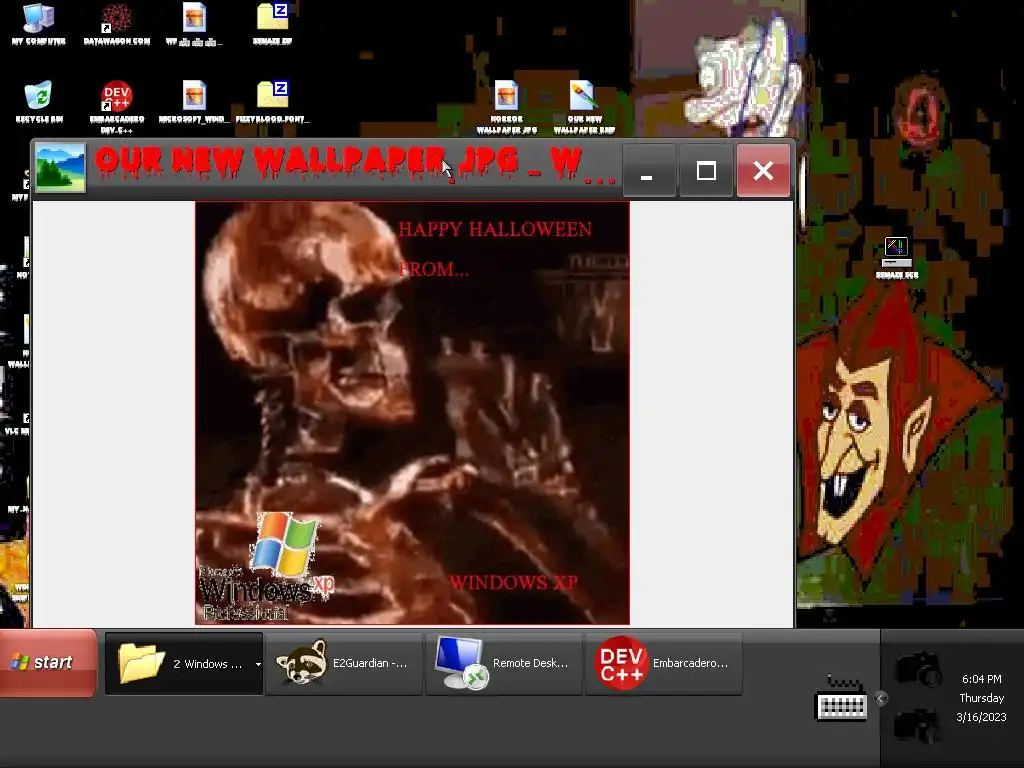
Task: Click the picture viewer title bar landscape icon
Action: pos(60,168)
